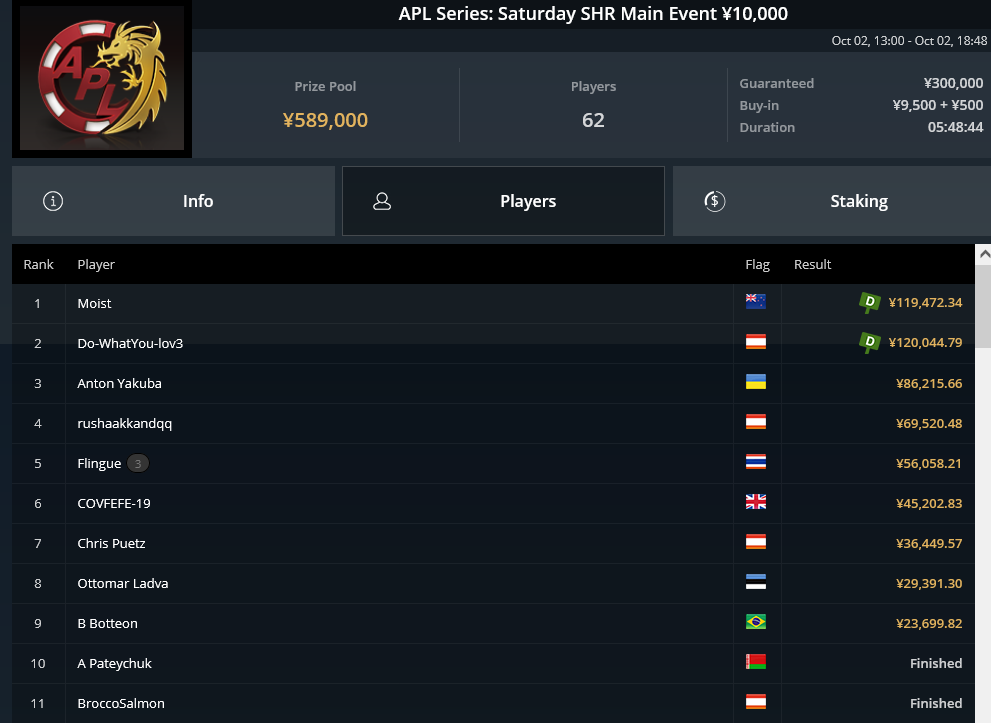Click the Players tab person icon
Image resolution: width=991 pixels, height=723 pixels.
(x=382, y=201)
